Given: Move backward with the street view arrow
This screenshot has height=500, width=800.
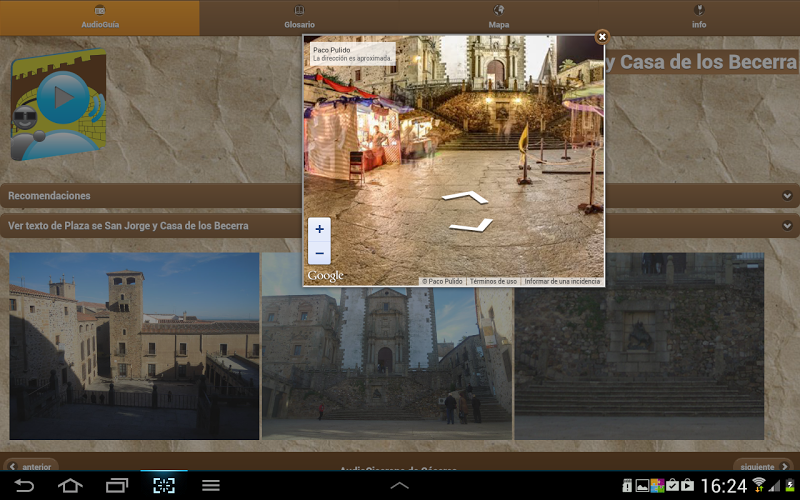Looking at the screenshot, I should click(x=472, y=225).
